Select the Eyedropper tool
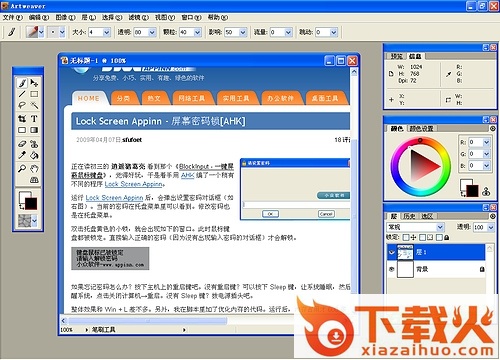 click(22, 155)
